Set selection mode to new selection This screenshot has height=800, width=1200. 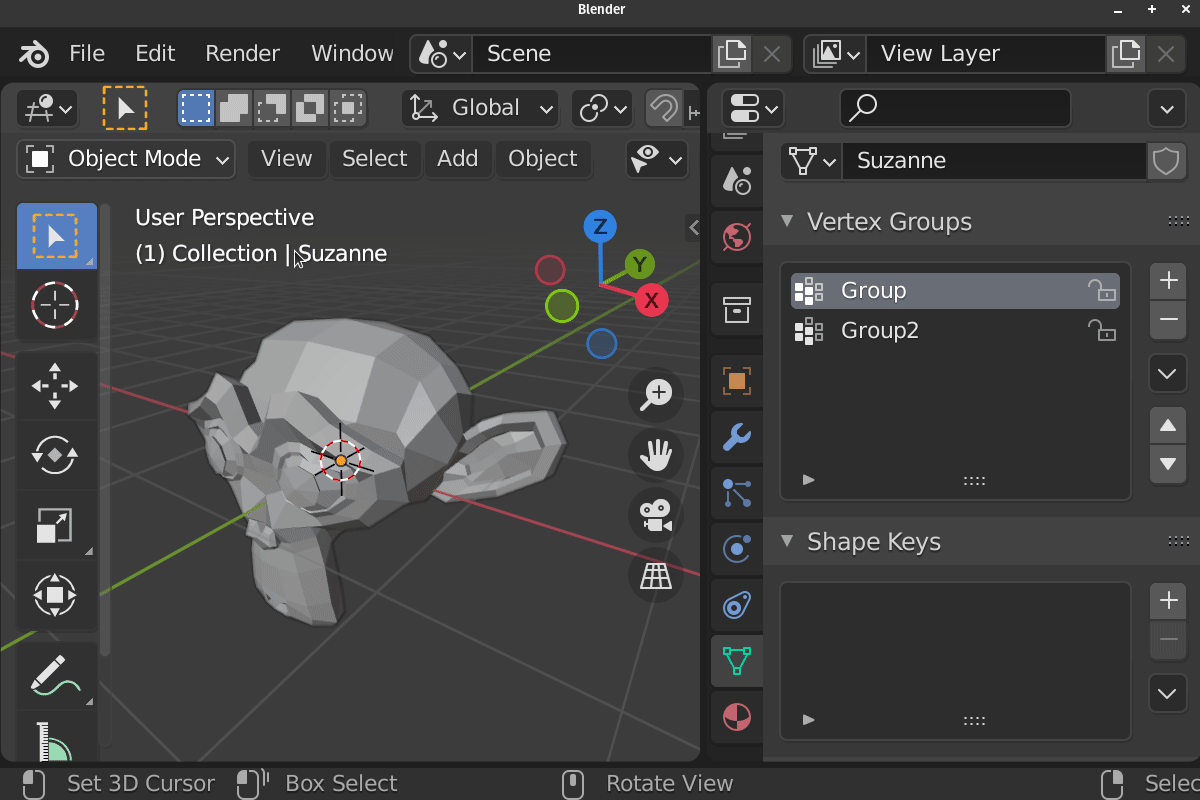click(196, 108)
